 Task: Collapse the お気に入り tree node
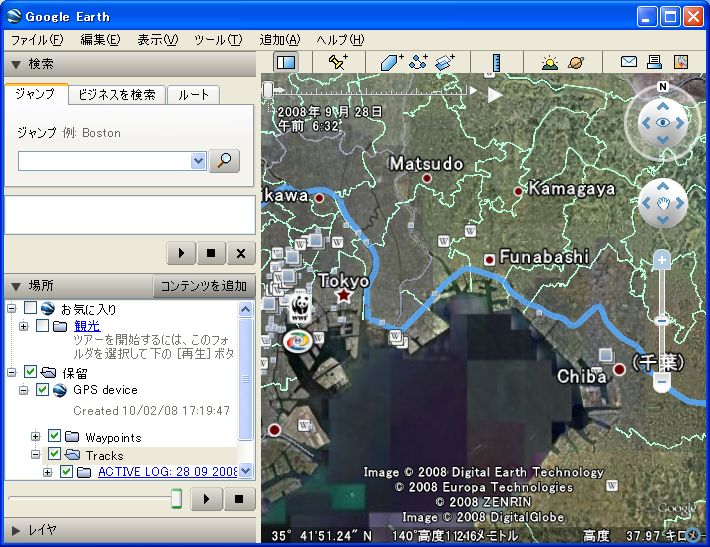coord(12,308)
